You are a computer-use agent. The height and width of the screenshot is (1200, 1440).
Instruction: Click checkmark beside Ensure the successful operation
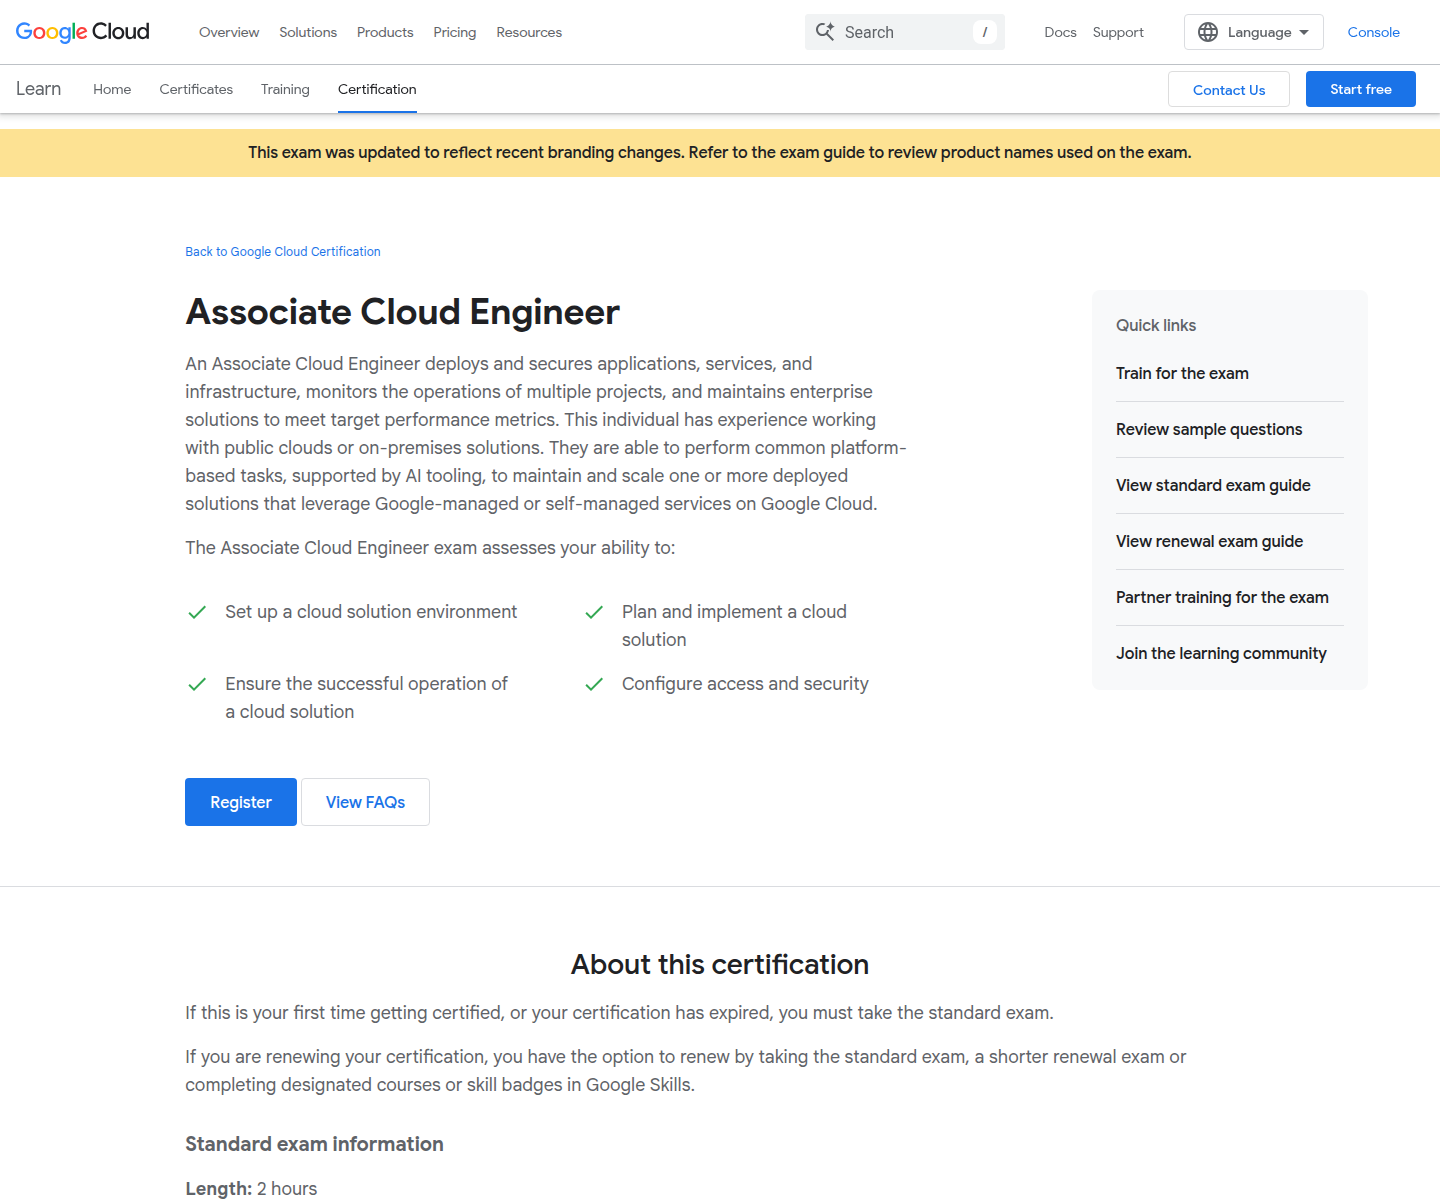tap(197, 684)
